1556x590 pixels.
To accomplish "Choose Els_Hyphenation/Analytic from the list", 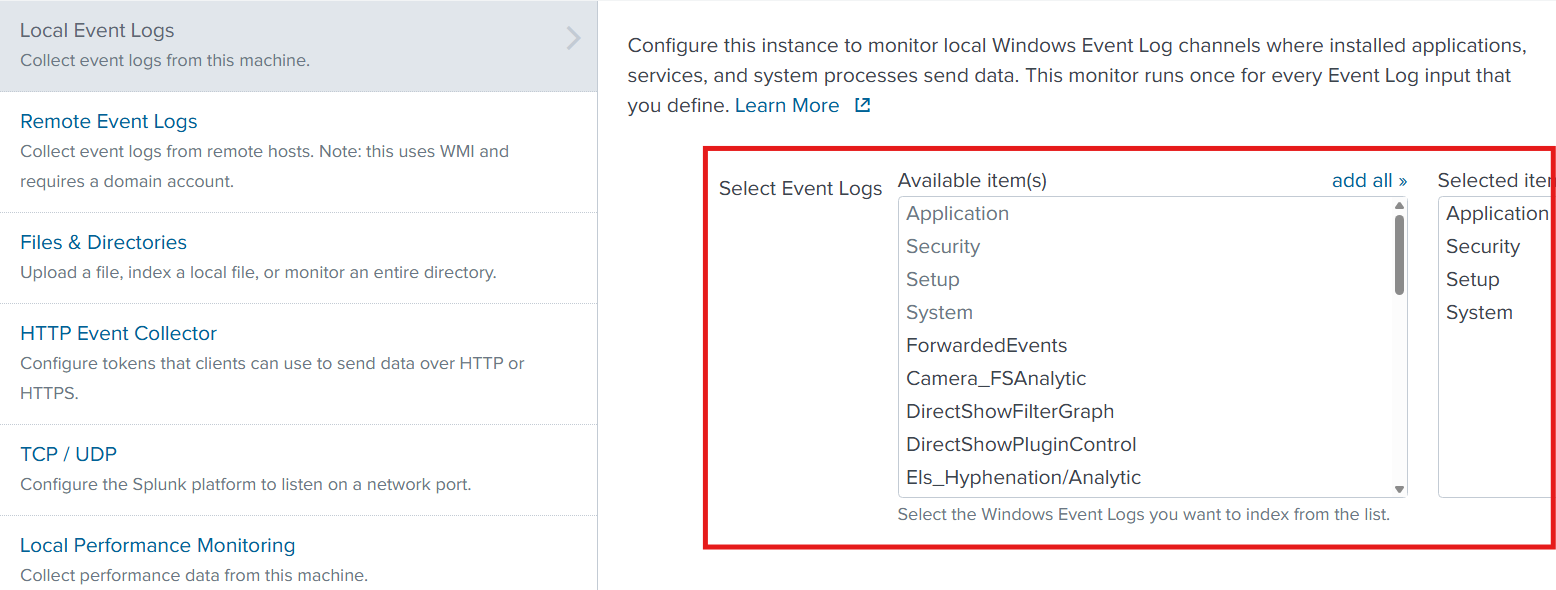I will click(x=1023, y=477).
